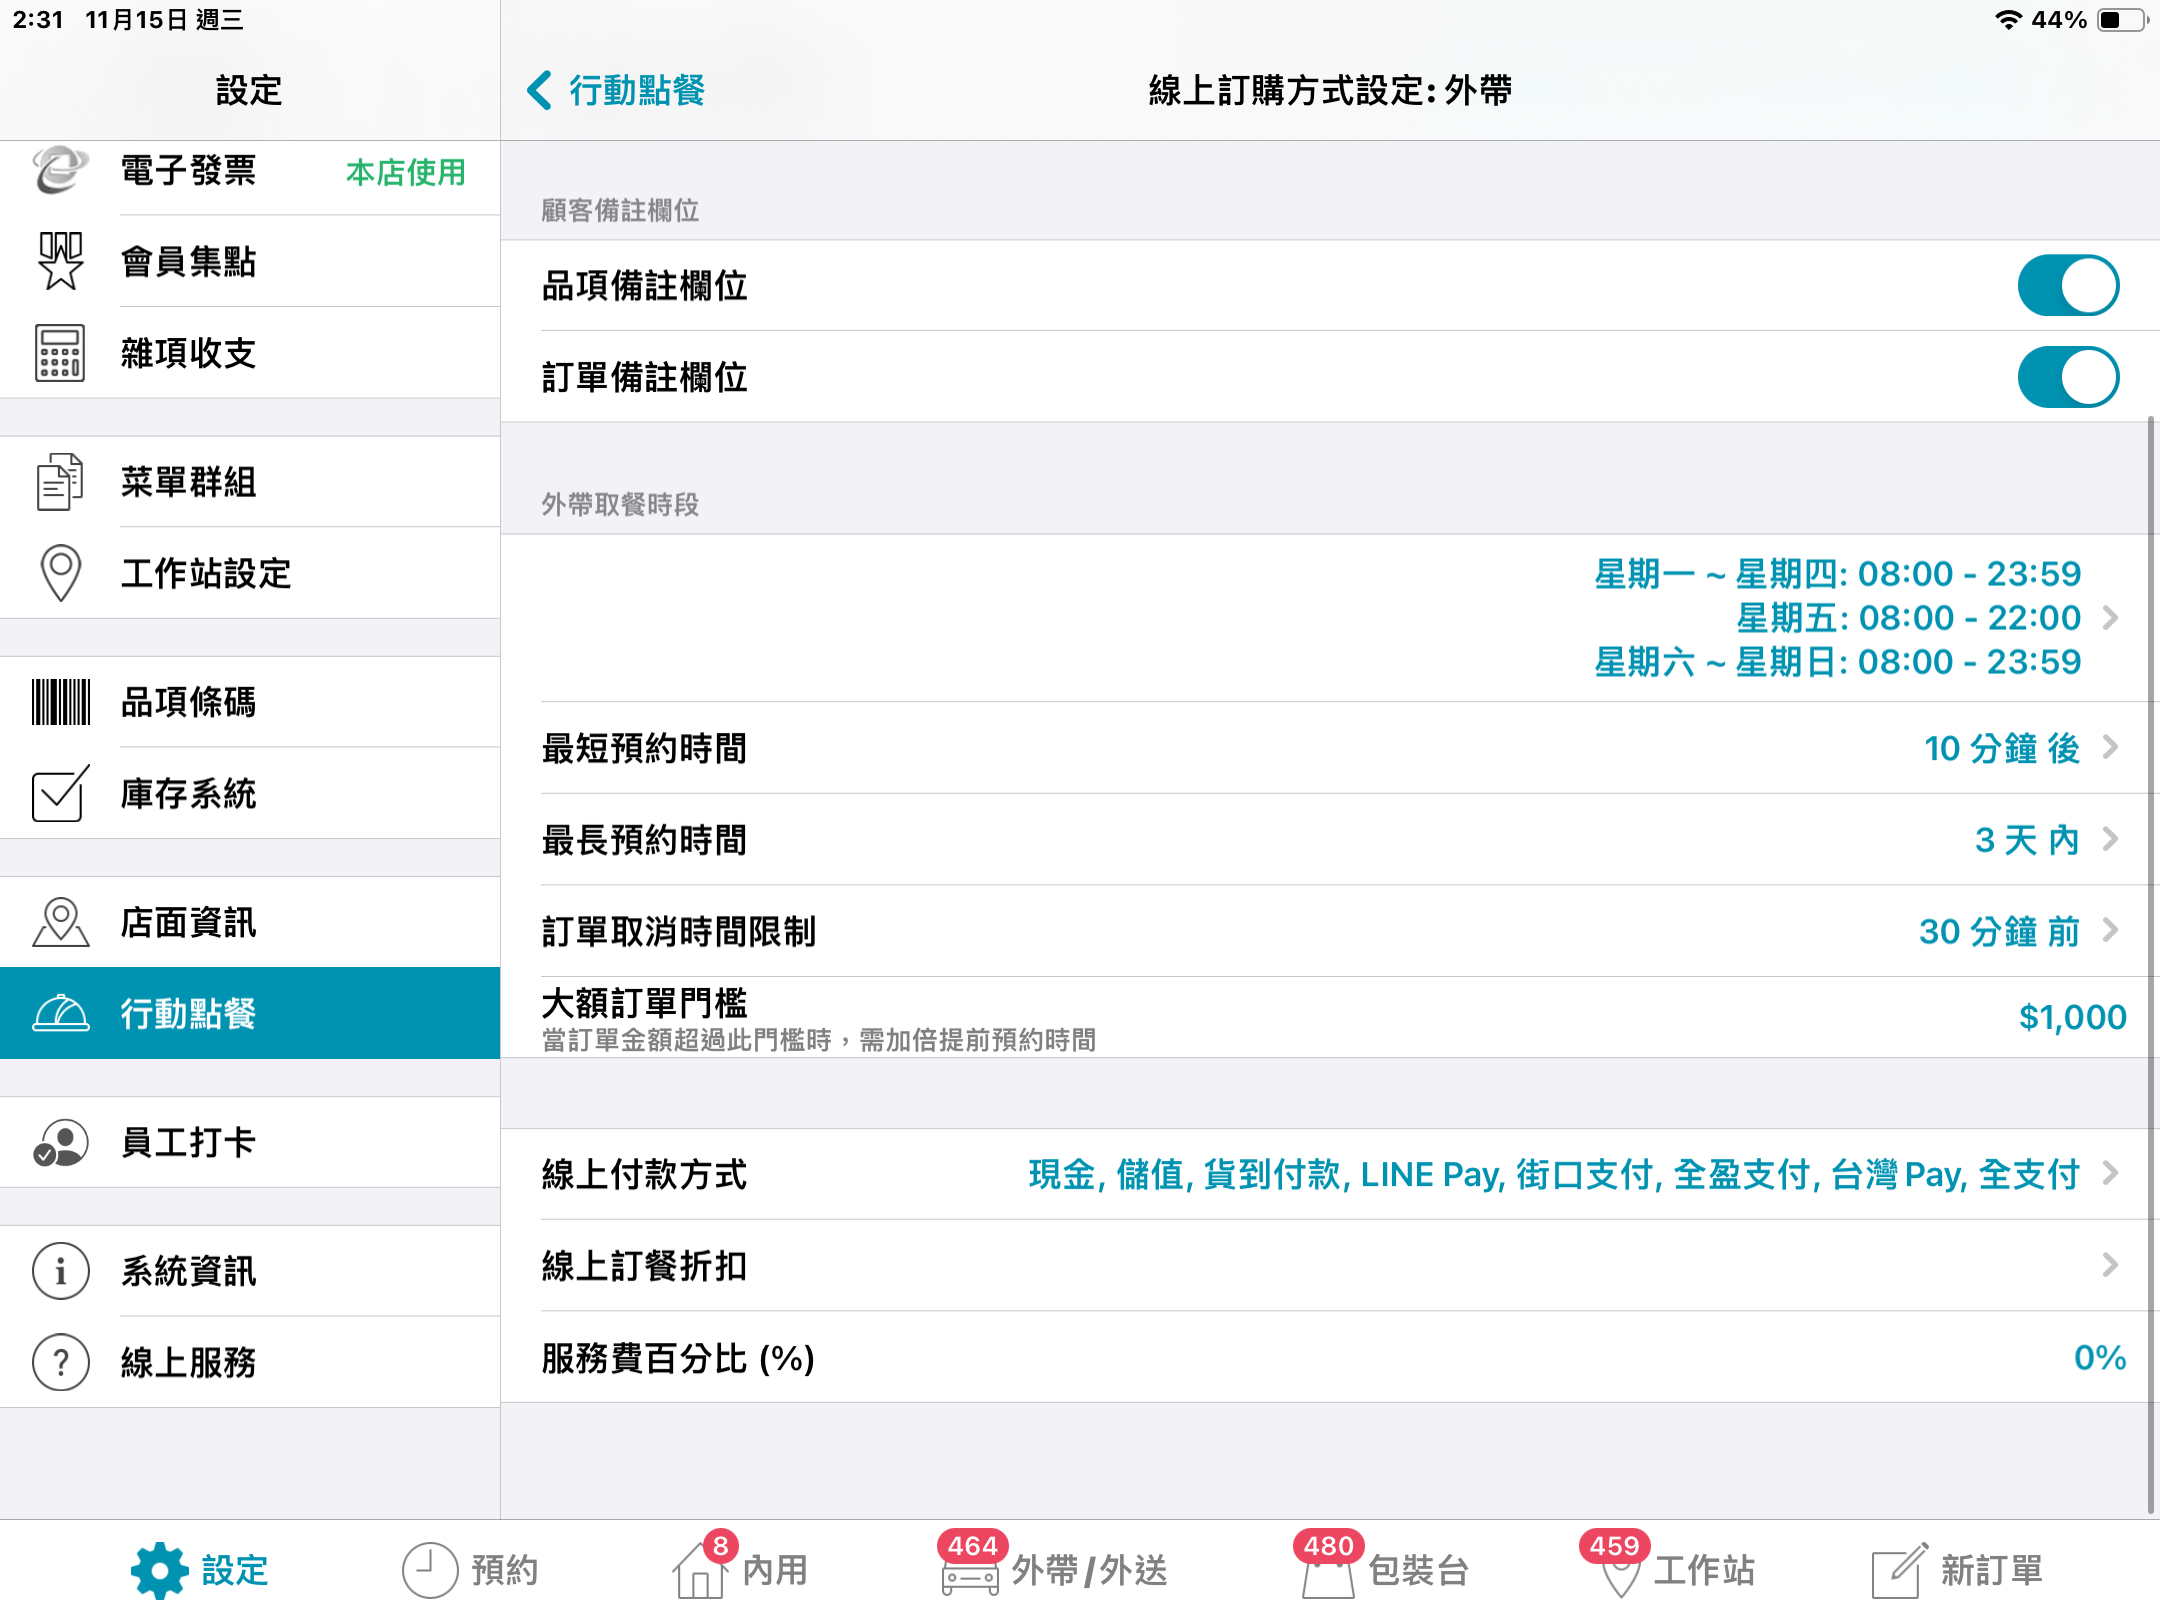The height and width of the screenshot is (1620, 2160).
Task: Open the 線上服務 question mark icon
Action: (x=60, y=1362)
